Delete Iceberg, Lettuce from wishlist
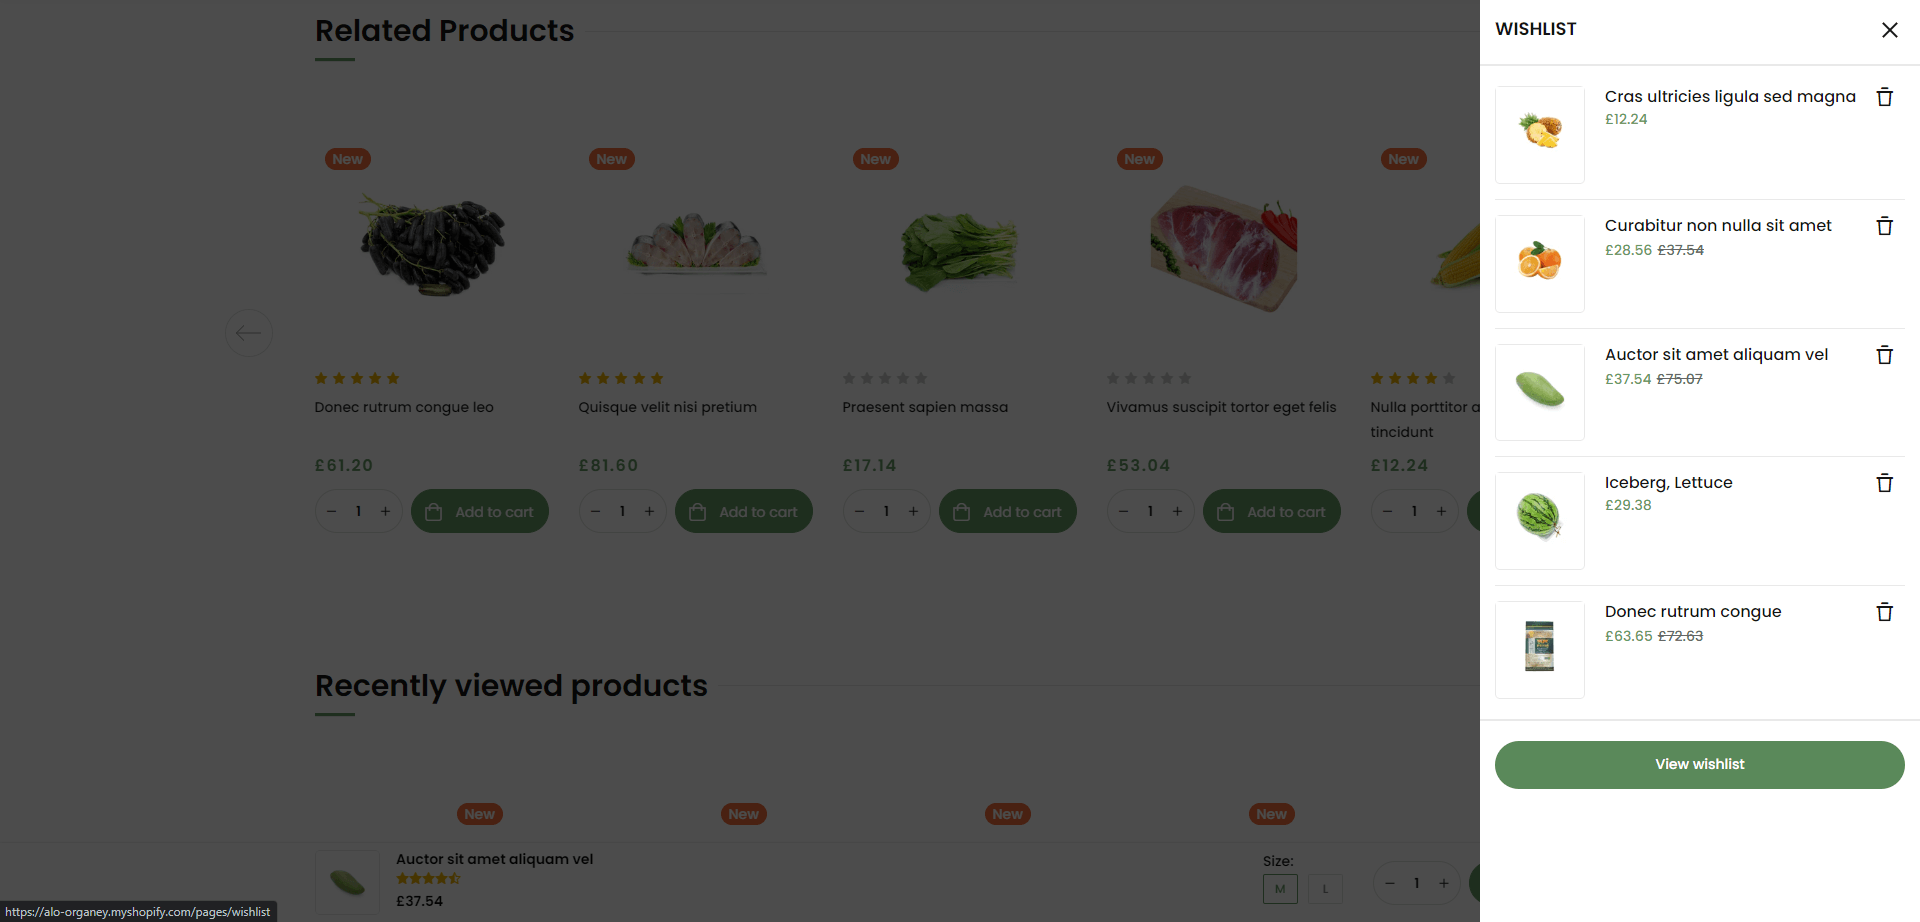Screen dimensions: 1920x922 click(x=1884, y=483)
